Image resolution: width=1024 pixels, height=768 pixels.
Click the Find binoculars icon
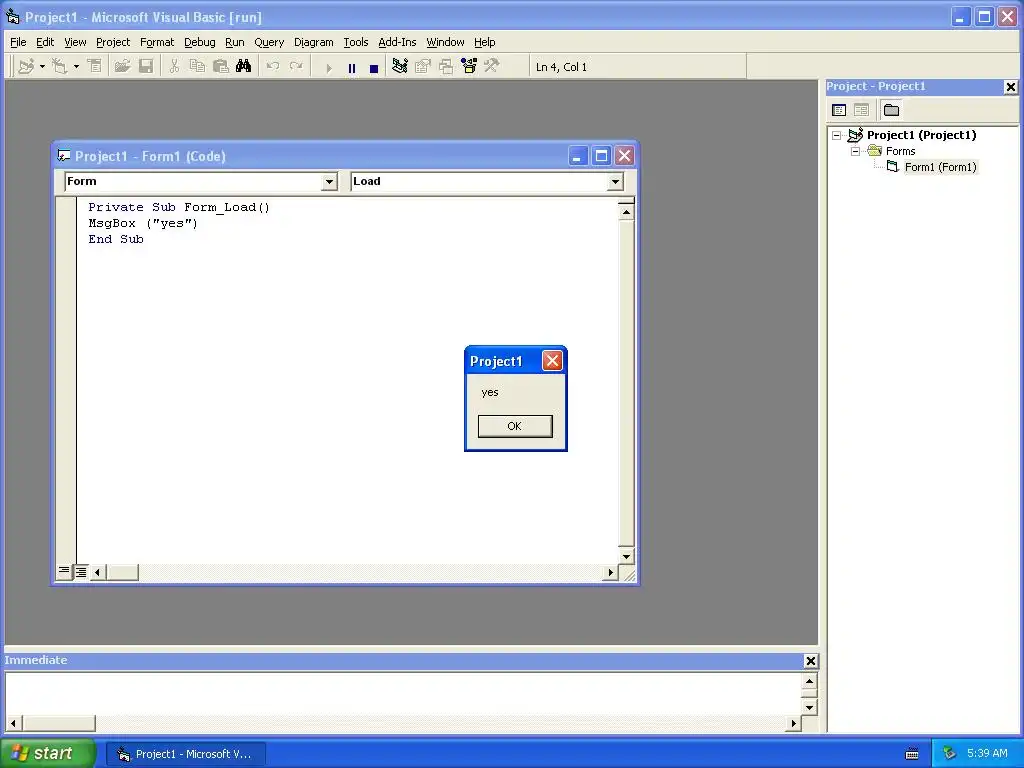(x=244, y=67)
